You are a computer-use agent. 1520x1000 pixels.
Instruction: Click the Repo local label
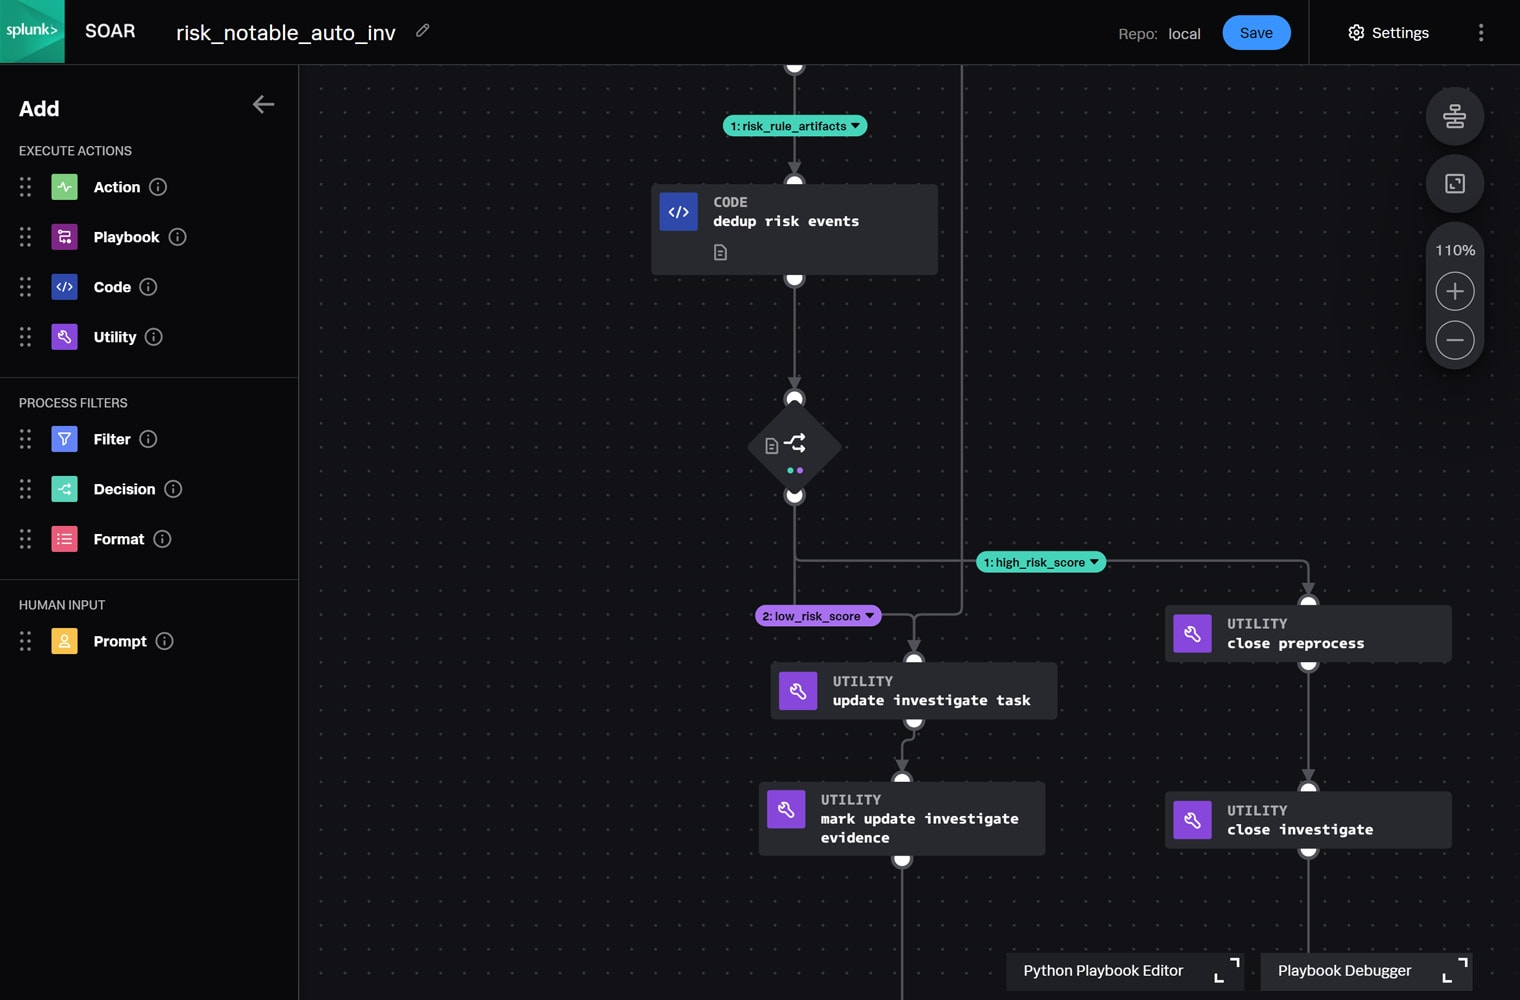(x=1159, y=34)
